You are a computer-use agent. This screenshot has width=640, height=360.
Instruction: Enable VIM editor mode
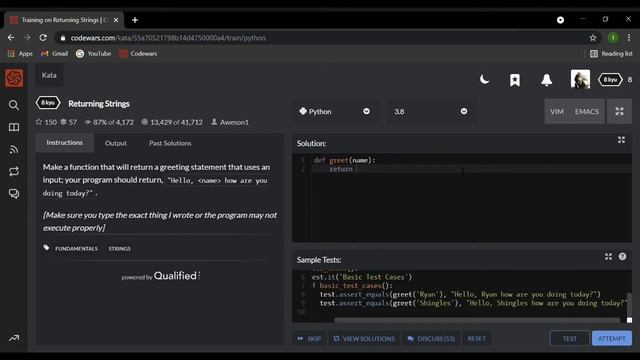[556, 111]
